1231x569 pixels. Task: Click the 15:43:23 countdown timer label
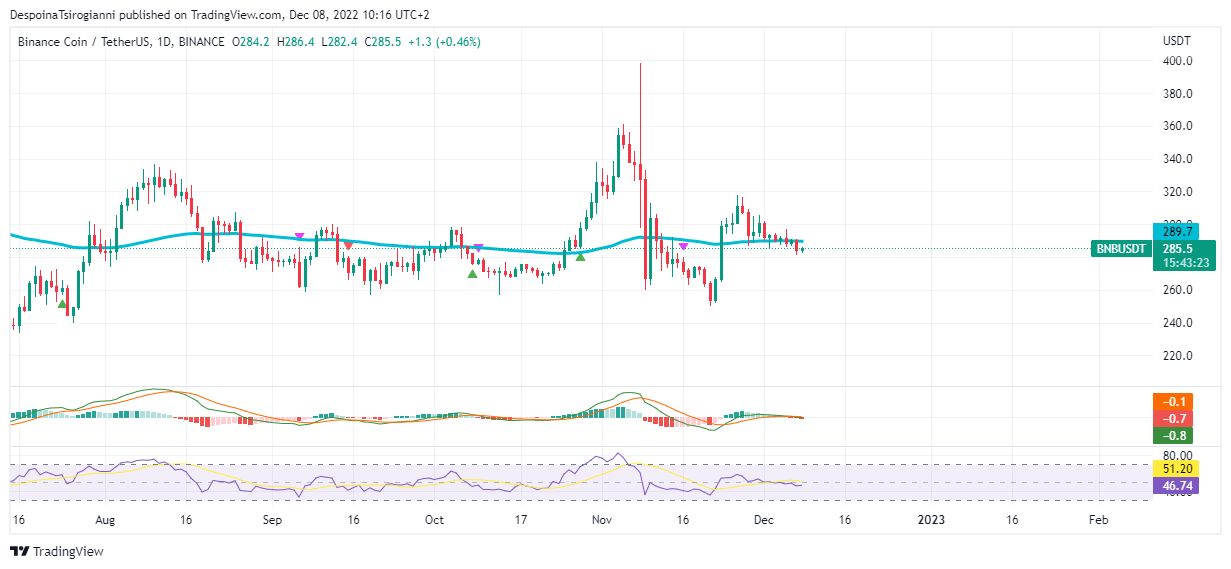[x=1181, y=263]
